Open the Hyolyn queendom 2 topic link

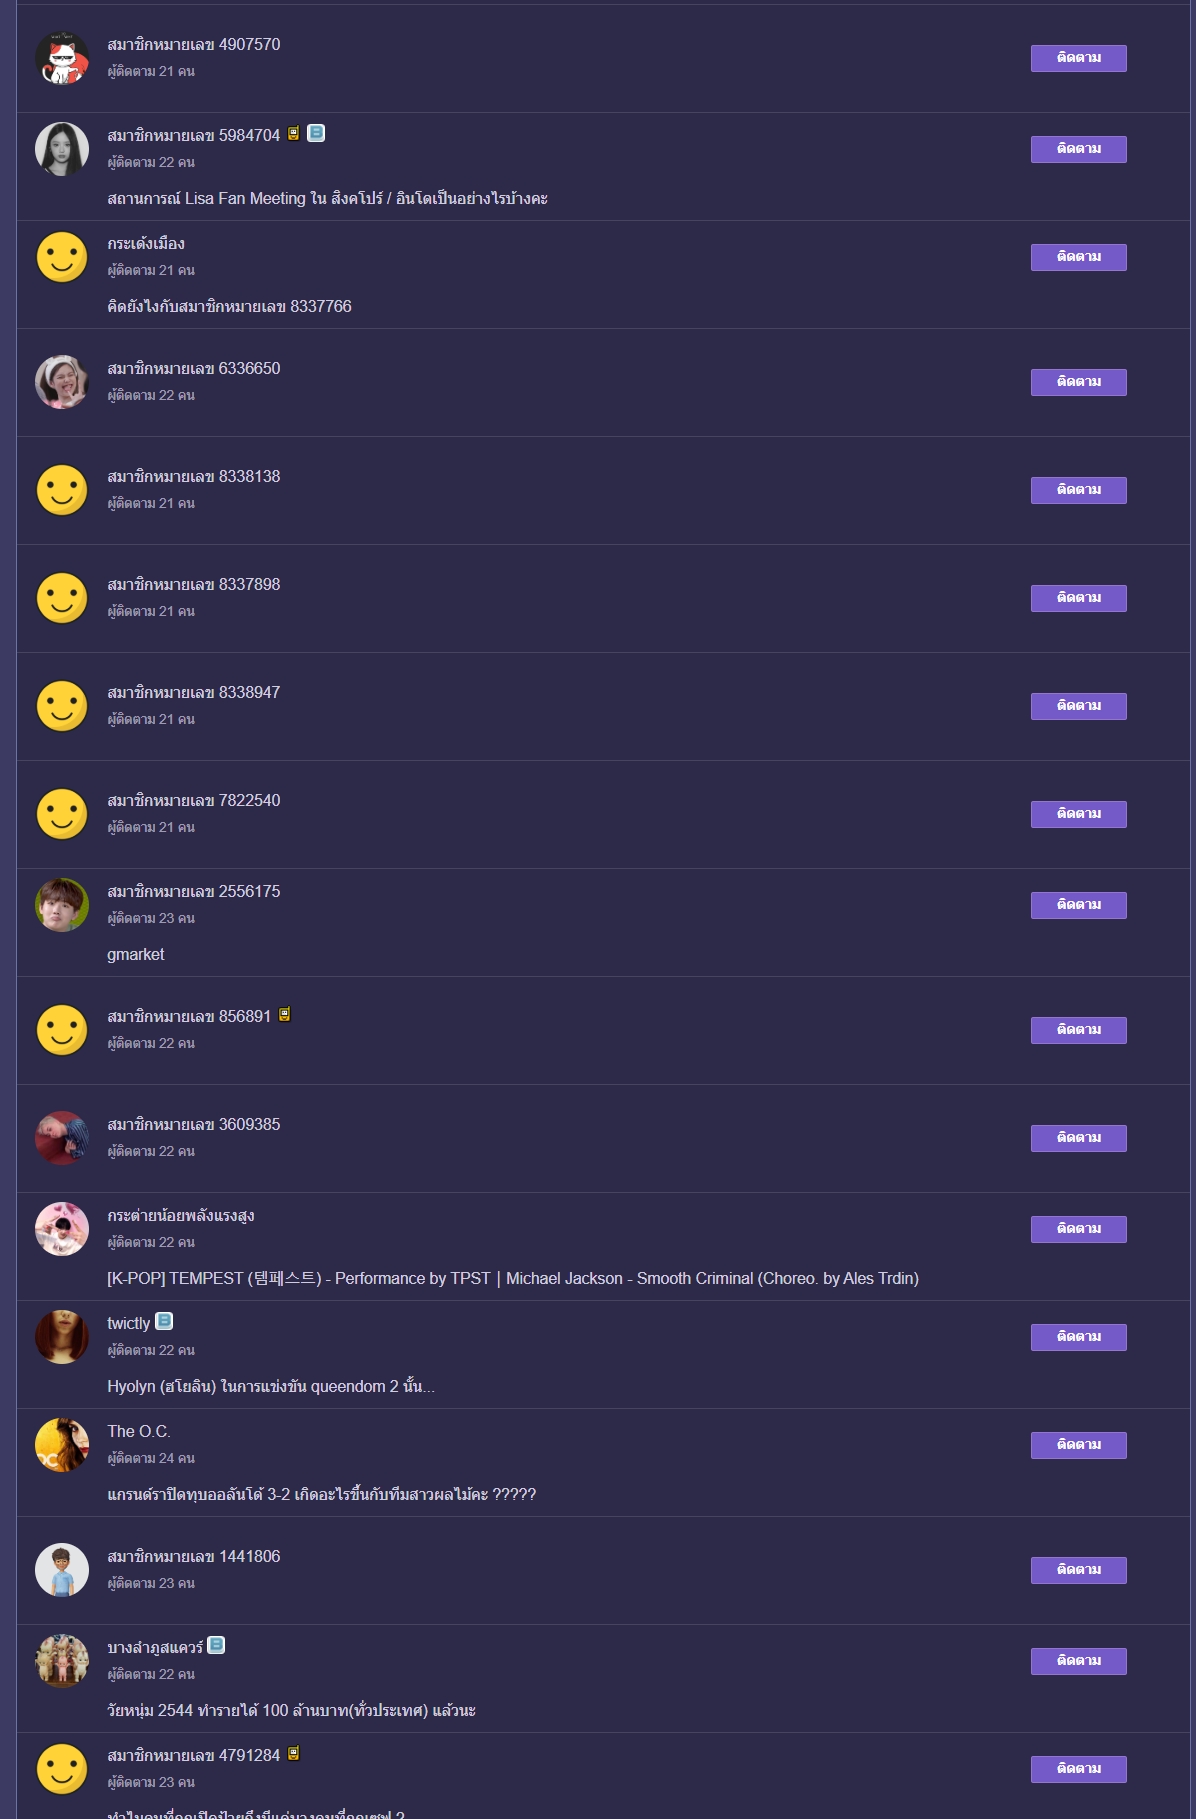pyautogui.click(x=271, y=1386)
